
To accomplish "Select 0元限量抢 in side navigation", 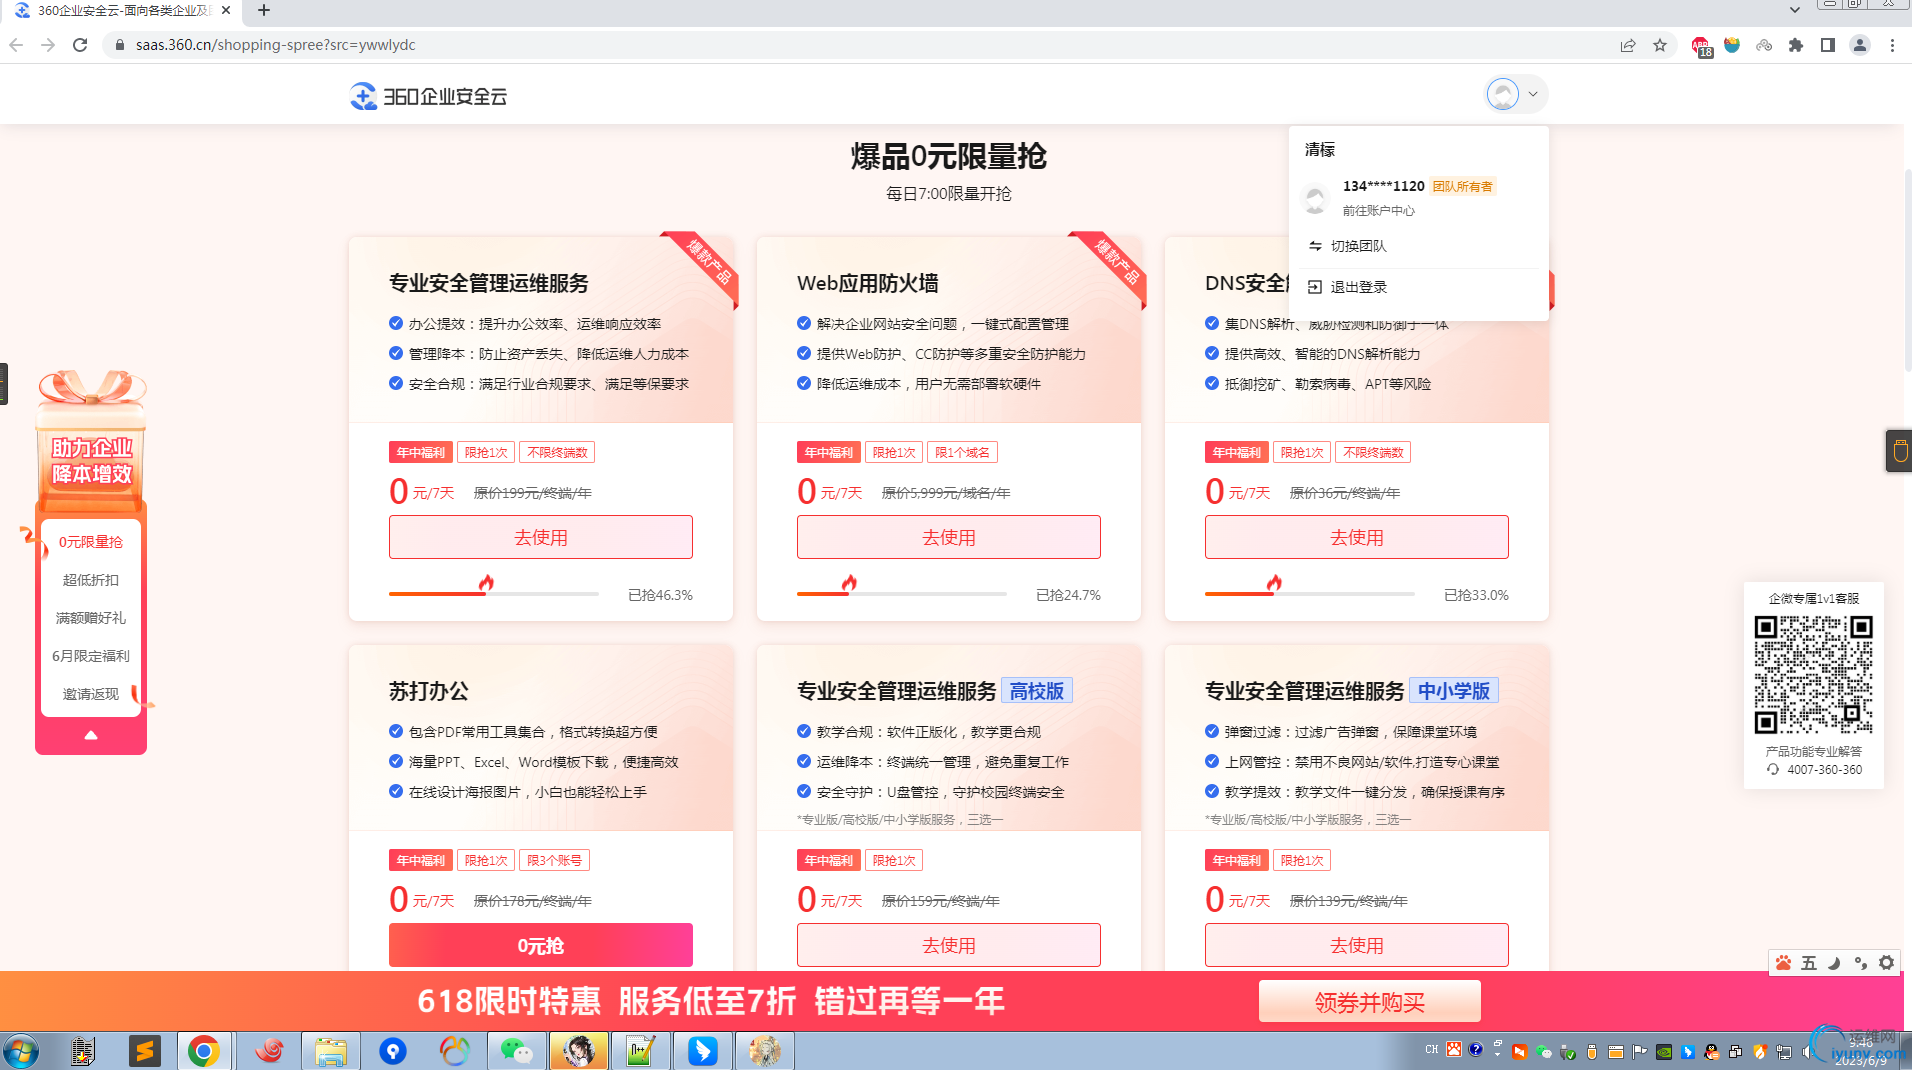I will tap(90, 542).
